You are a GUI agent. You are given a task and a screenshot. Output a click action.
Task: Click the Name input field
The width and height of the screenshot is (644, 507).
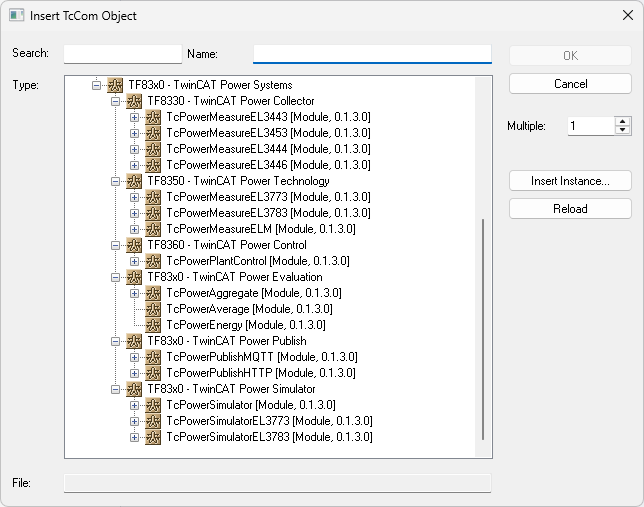(x=372, y=54)
